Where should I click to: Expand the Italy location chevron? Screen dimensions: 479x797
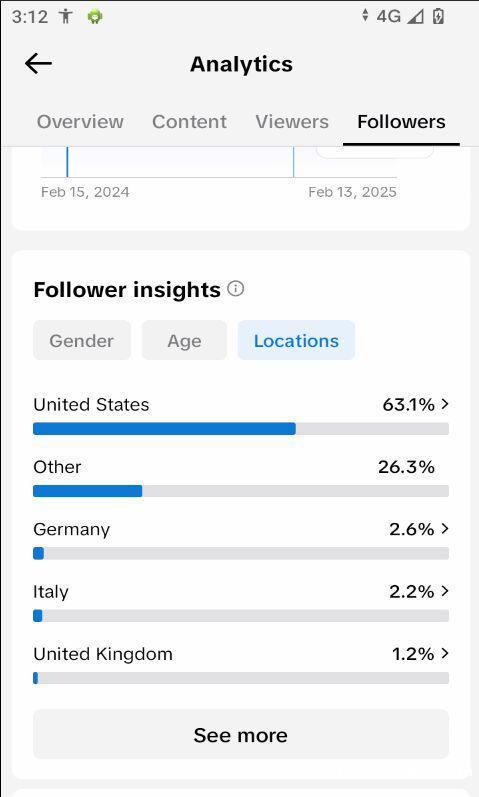tap(445, 591)
